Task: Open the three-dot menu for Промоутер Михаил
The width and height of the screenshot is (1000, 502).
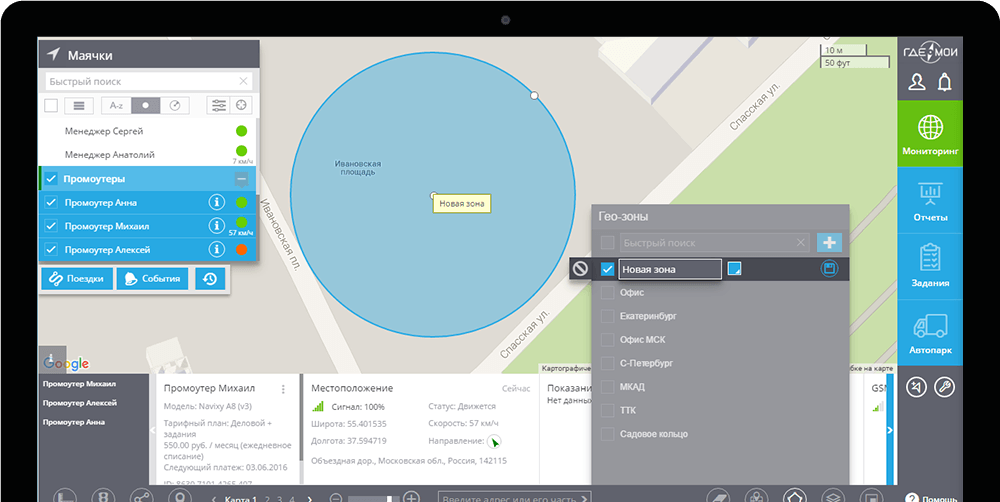Action: [284, 389]
